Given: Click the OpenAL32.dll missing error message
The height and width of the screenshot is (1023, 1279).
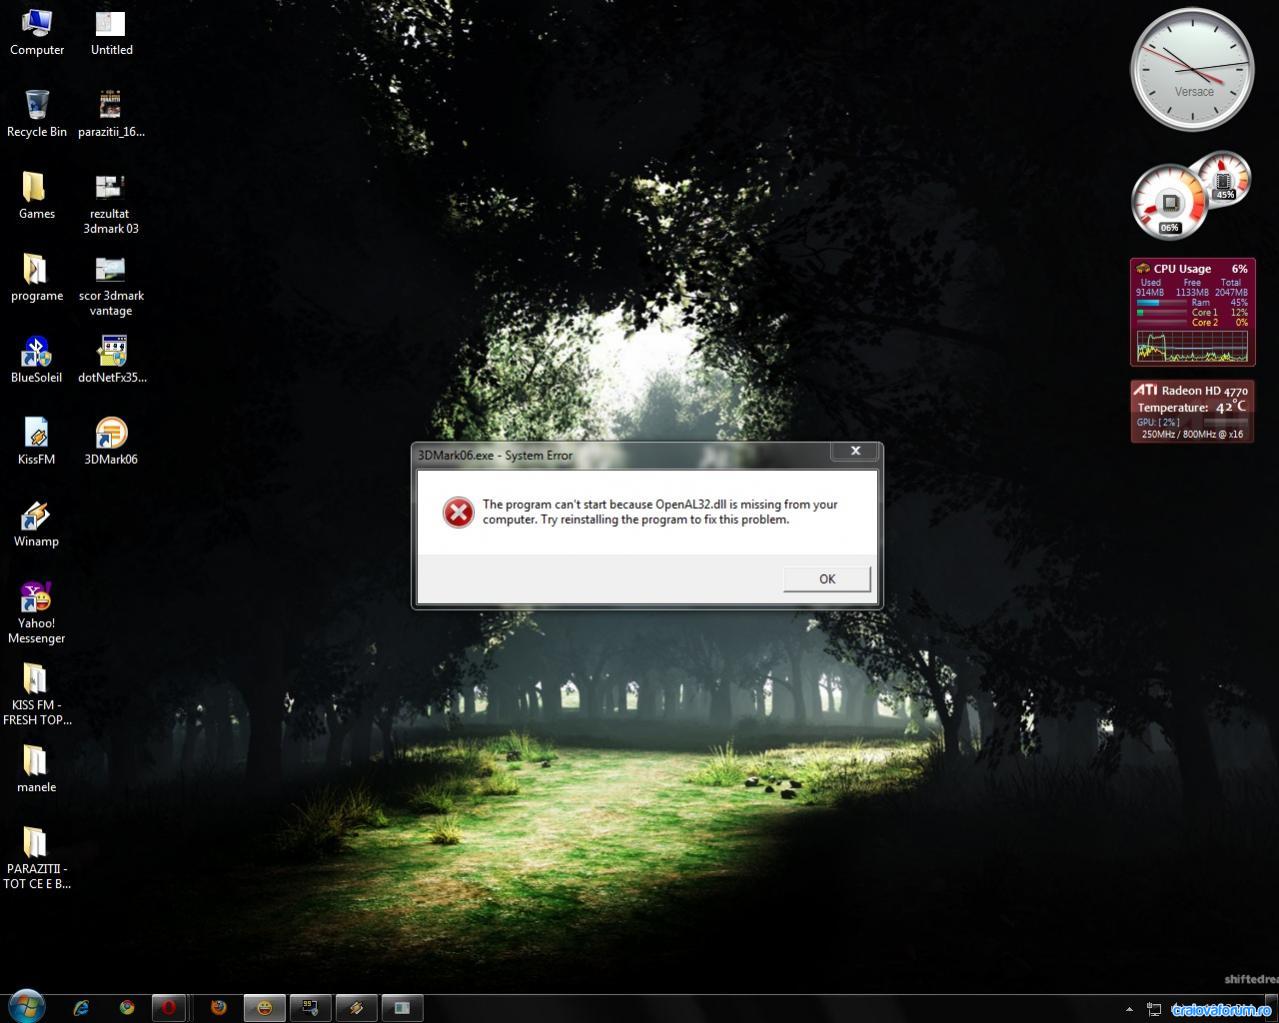Looking at the screenshot, I should coord(660,512).
